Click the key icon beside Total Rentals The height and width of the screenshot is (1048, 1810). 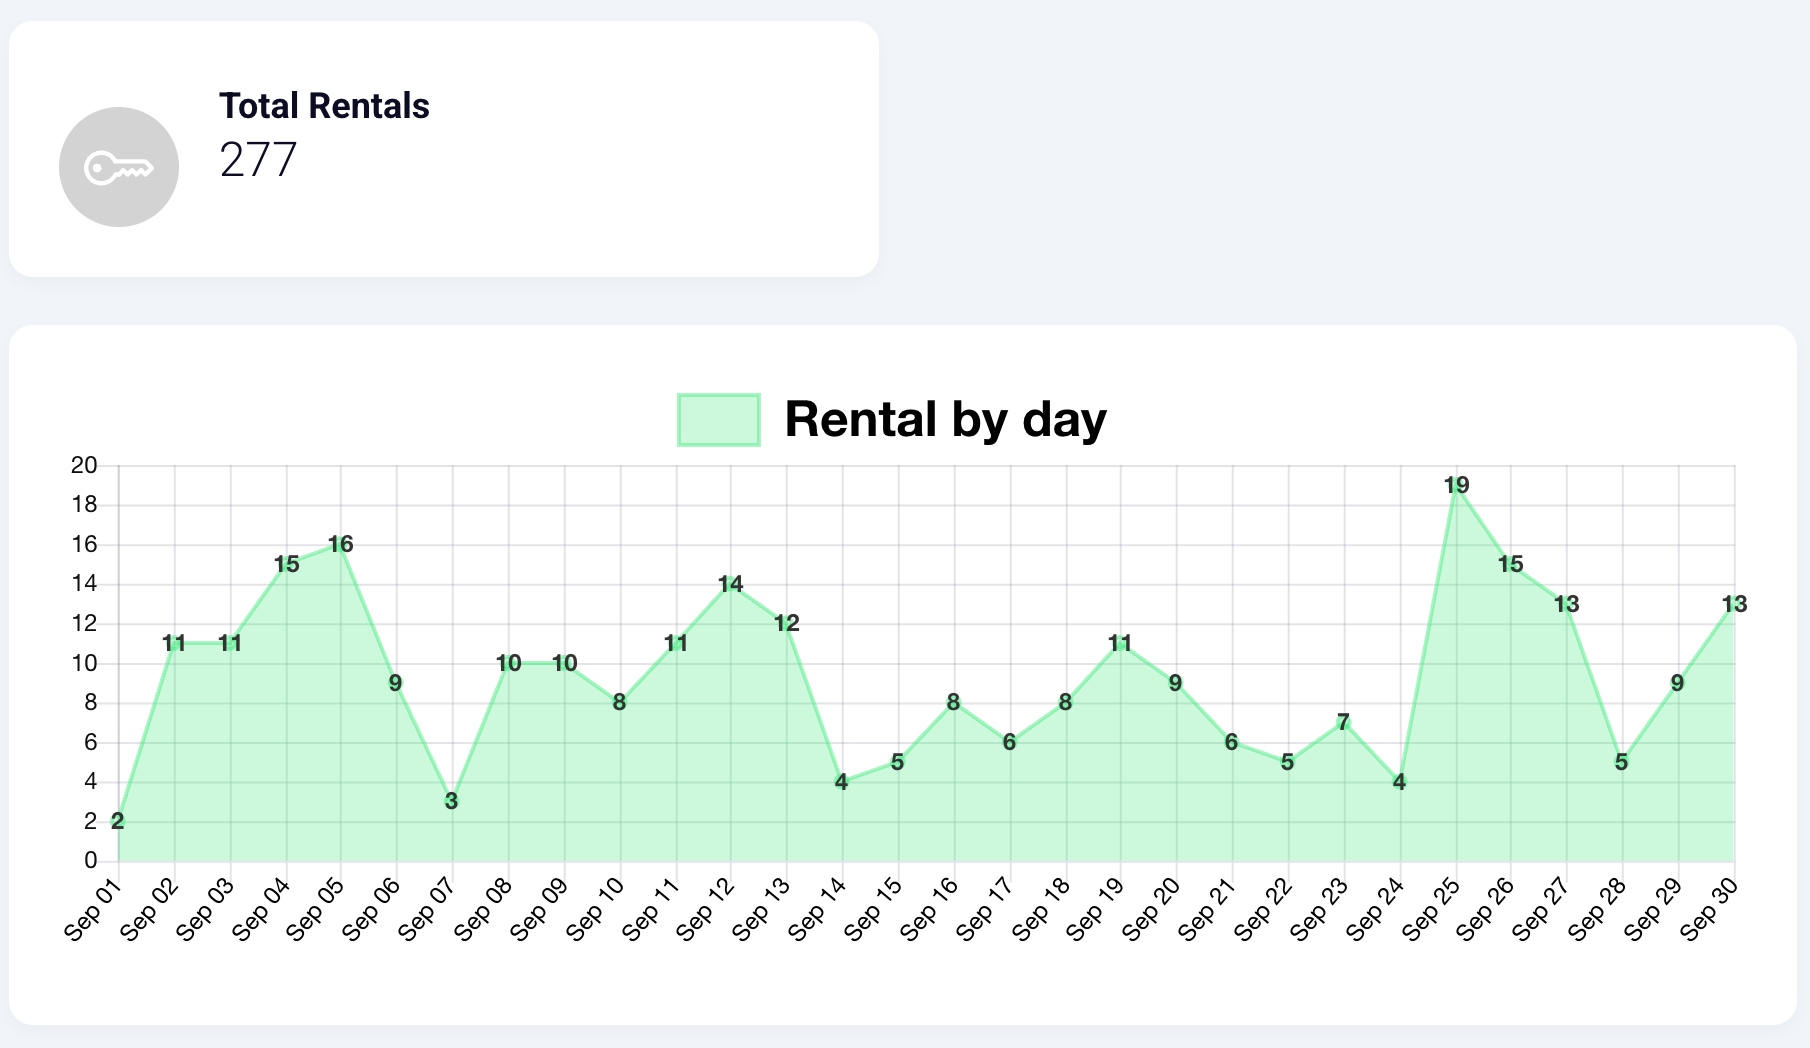(x=119, y=167)
